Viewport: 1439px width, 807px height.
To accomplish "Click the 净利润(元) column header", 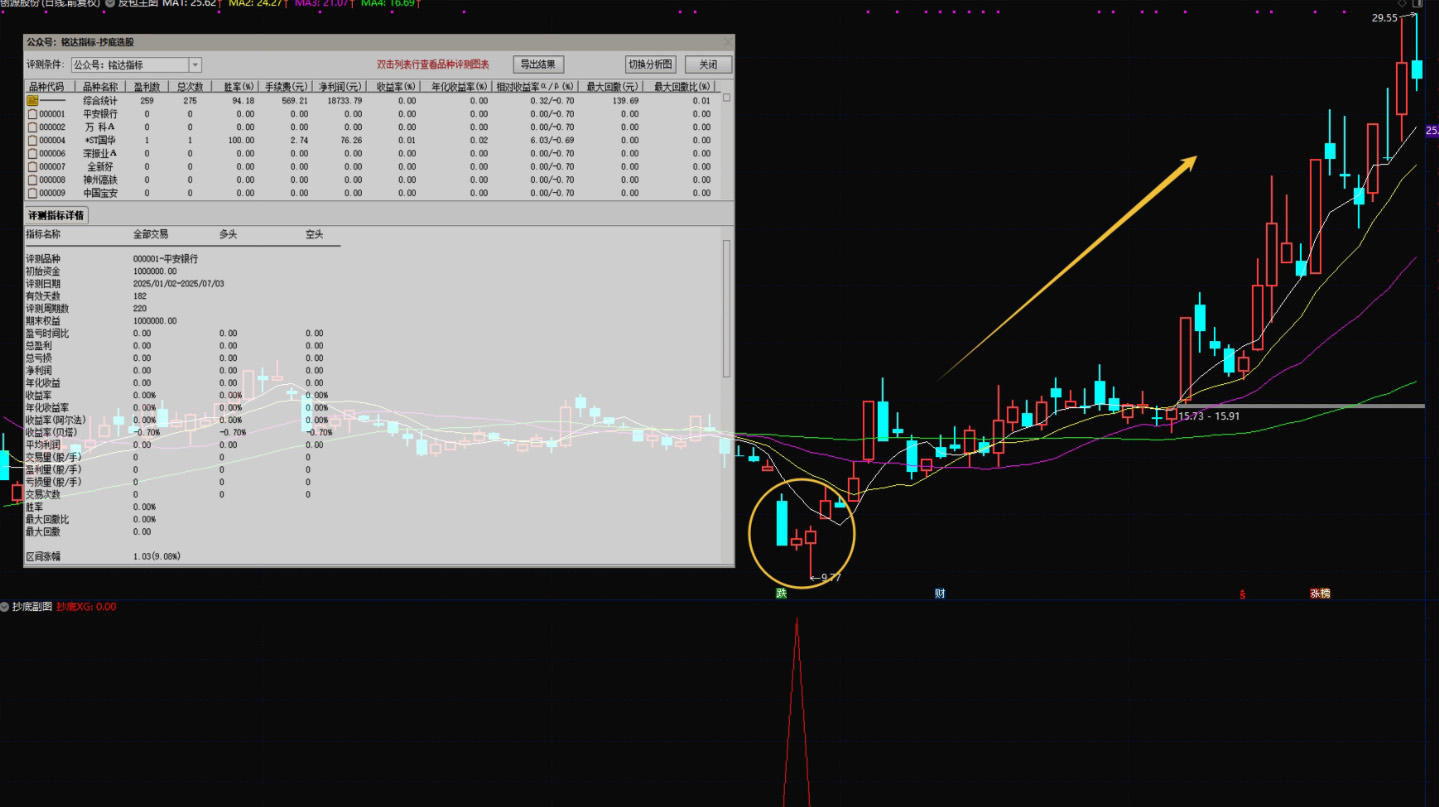I will coord(340,87).
